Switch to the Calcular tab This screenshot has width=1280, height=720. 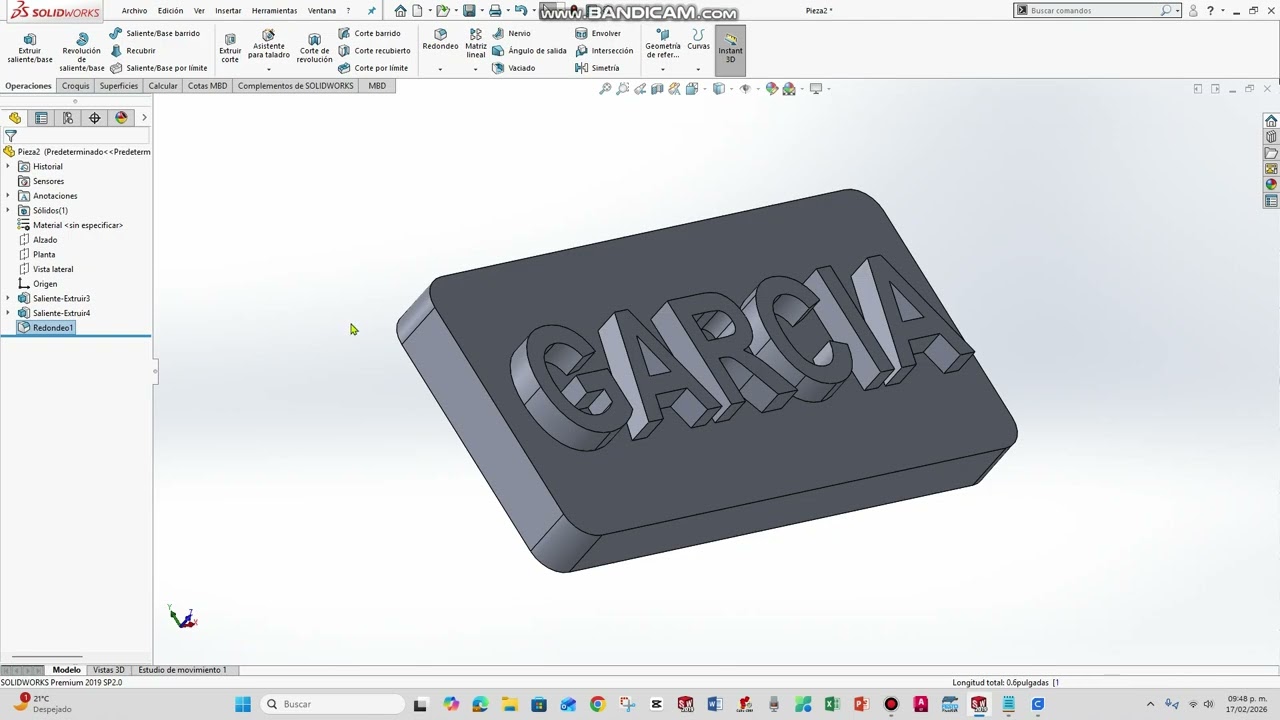163,86
